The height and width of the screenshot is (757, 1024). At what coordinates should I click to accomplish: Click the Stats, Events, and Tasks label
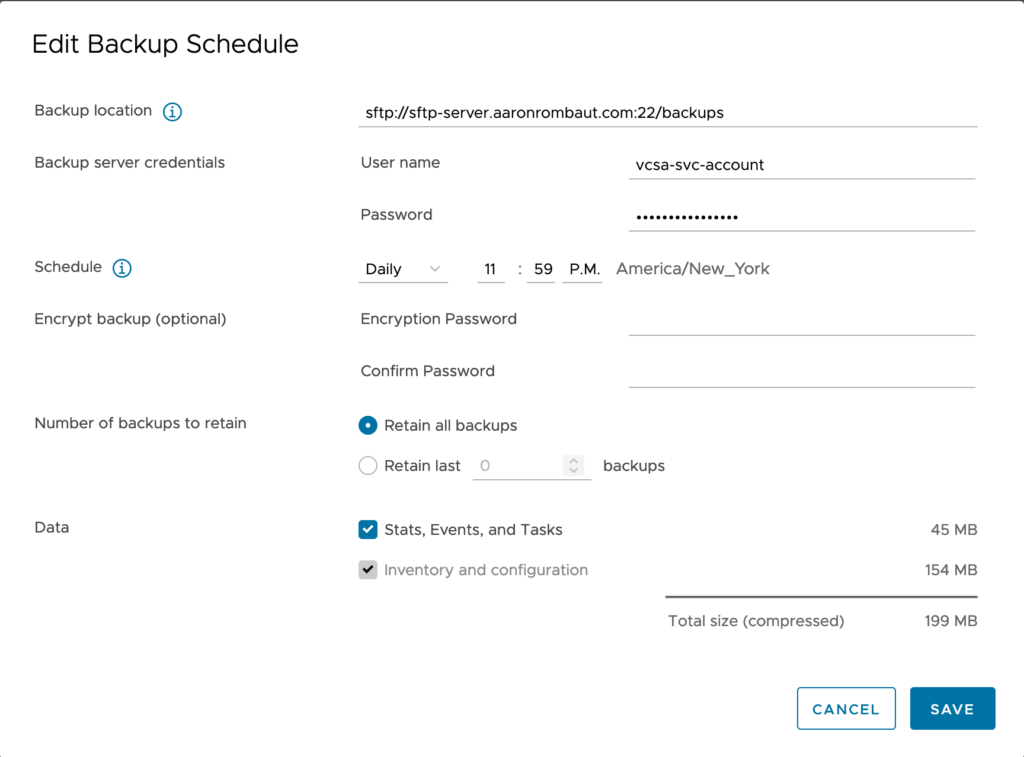pos(473,530)
